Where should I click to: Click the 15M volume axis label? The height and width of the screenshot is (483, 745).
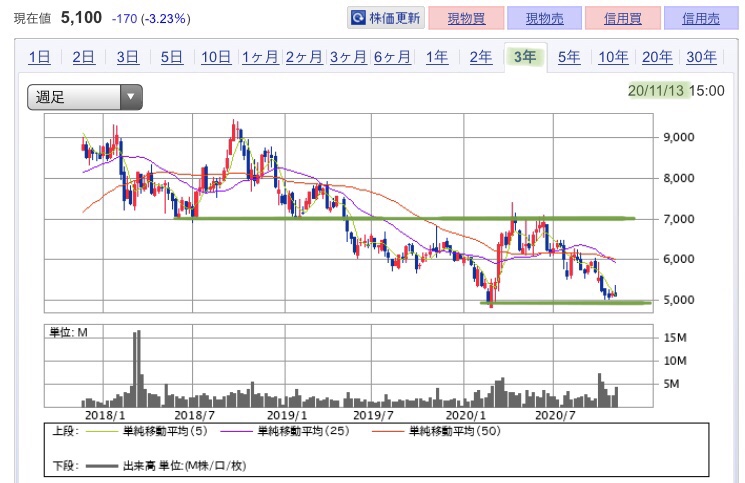click(675, 338)
